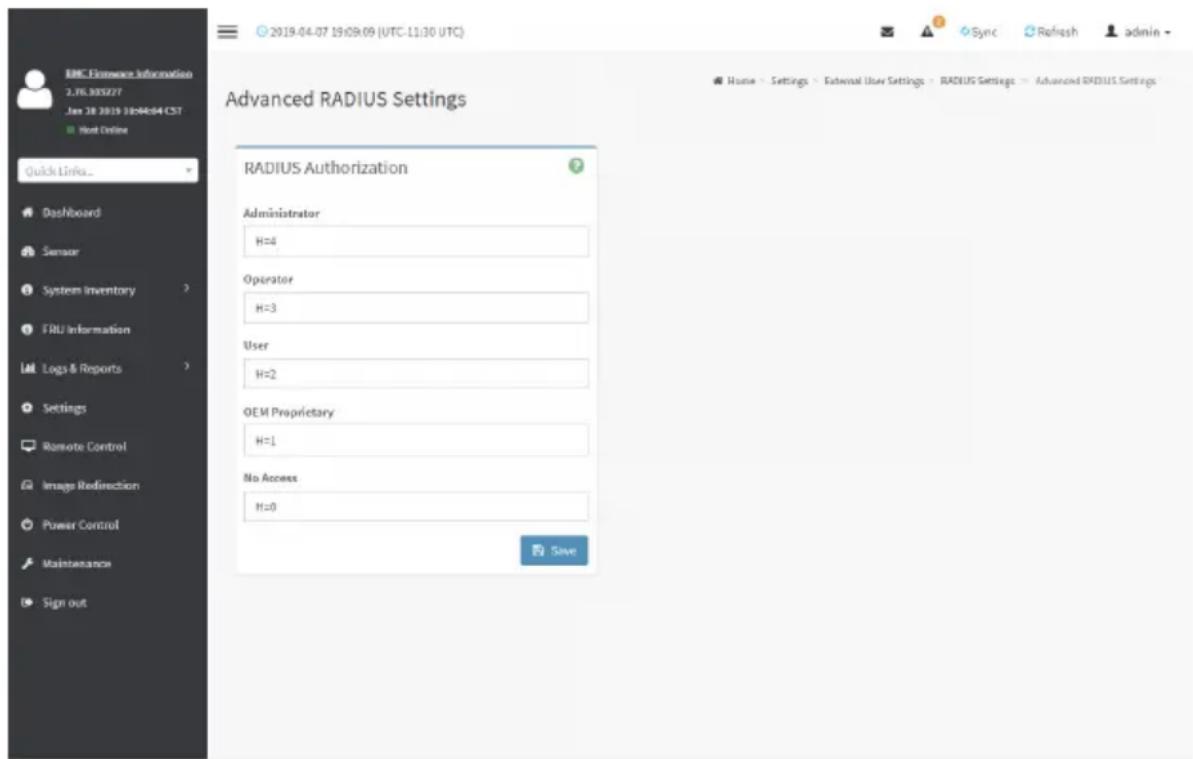This screenshot has height=759, width=1193.
Task: Click the Sign out arrow icon
Action: [x=27, y=602]
